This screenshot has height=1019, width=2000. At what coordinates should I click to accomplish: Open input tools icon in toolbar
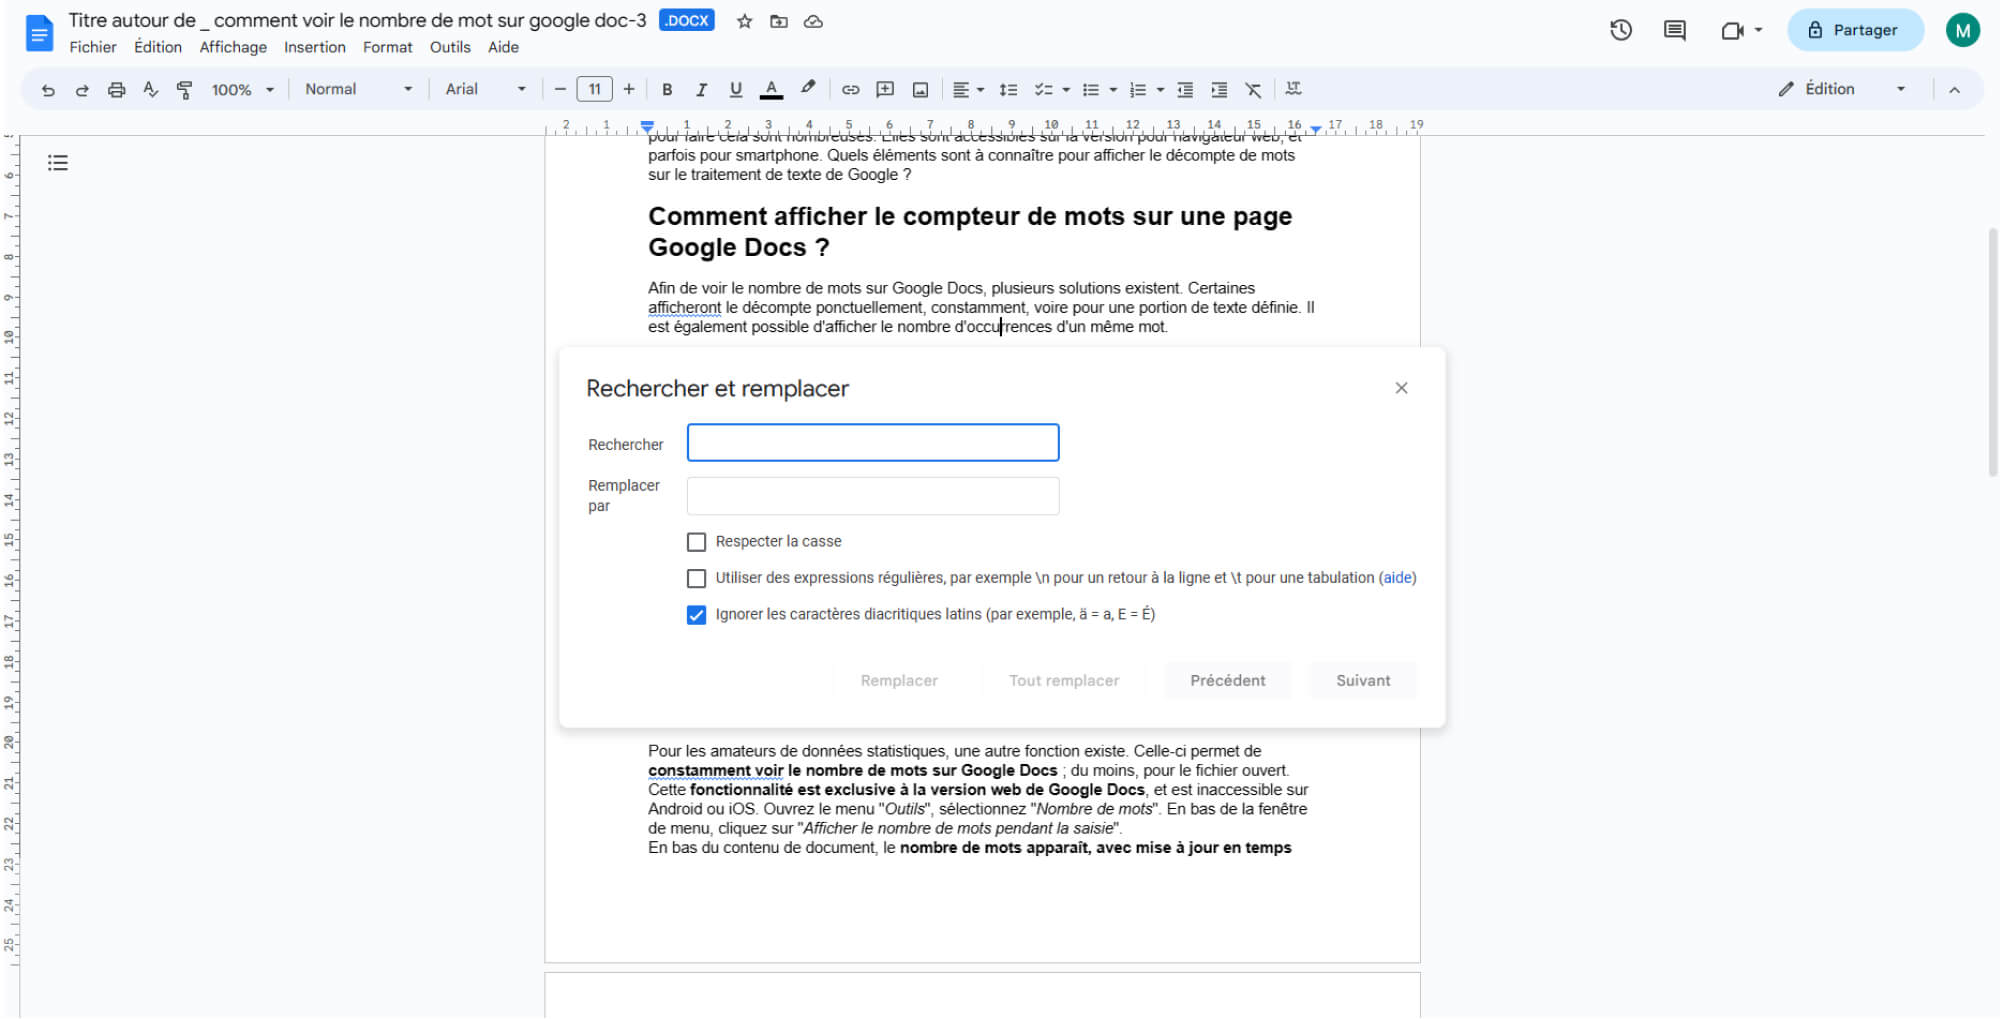click(x=1293, y=89)
